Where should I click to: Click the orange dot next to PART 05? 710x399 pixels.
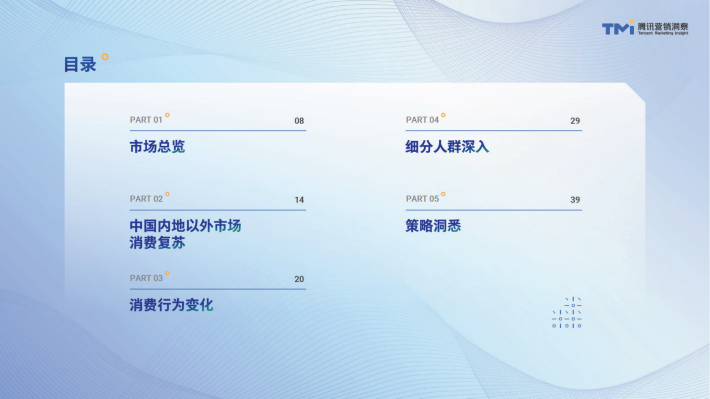tap(443, 194)
